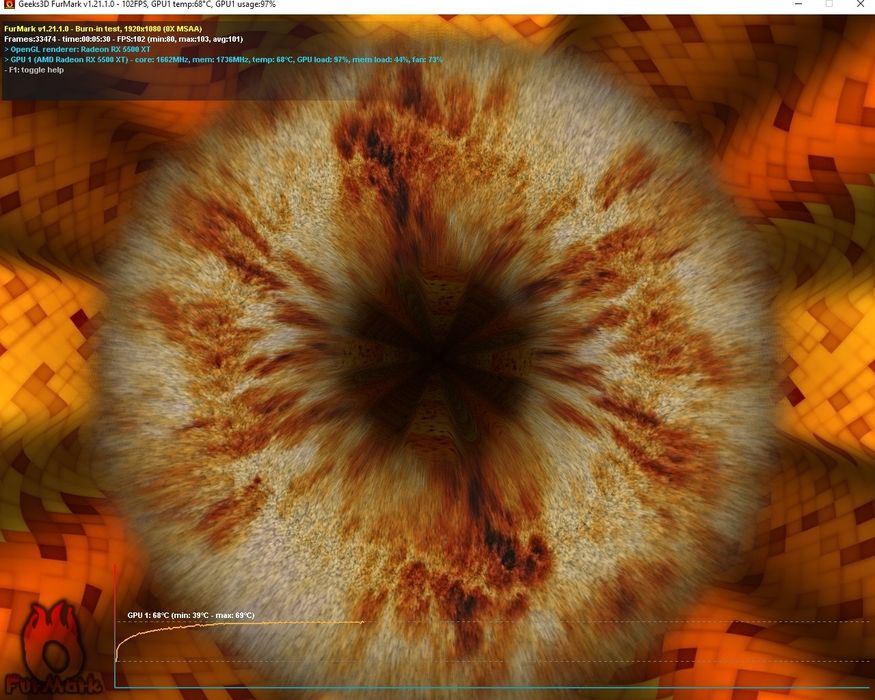Click the furry donut center
Viewport: 875px width, 700px height.
pyautogui.click(x=438, y=357)
